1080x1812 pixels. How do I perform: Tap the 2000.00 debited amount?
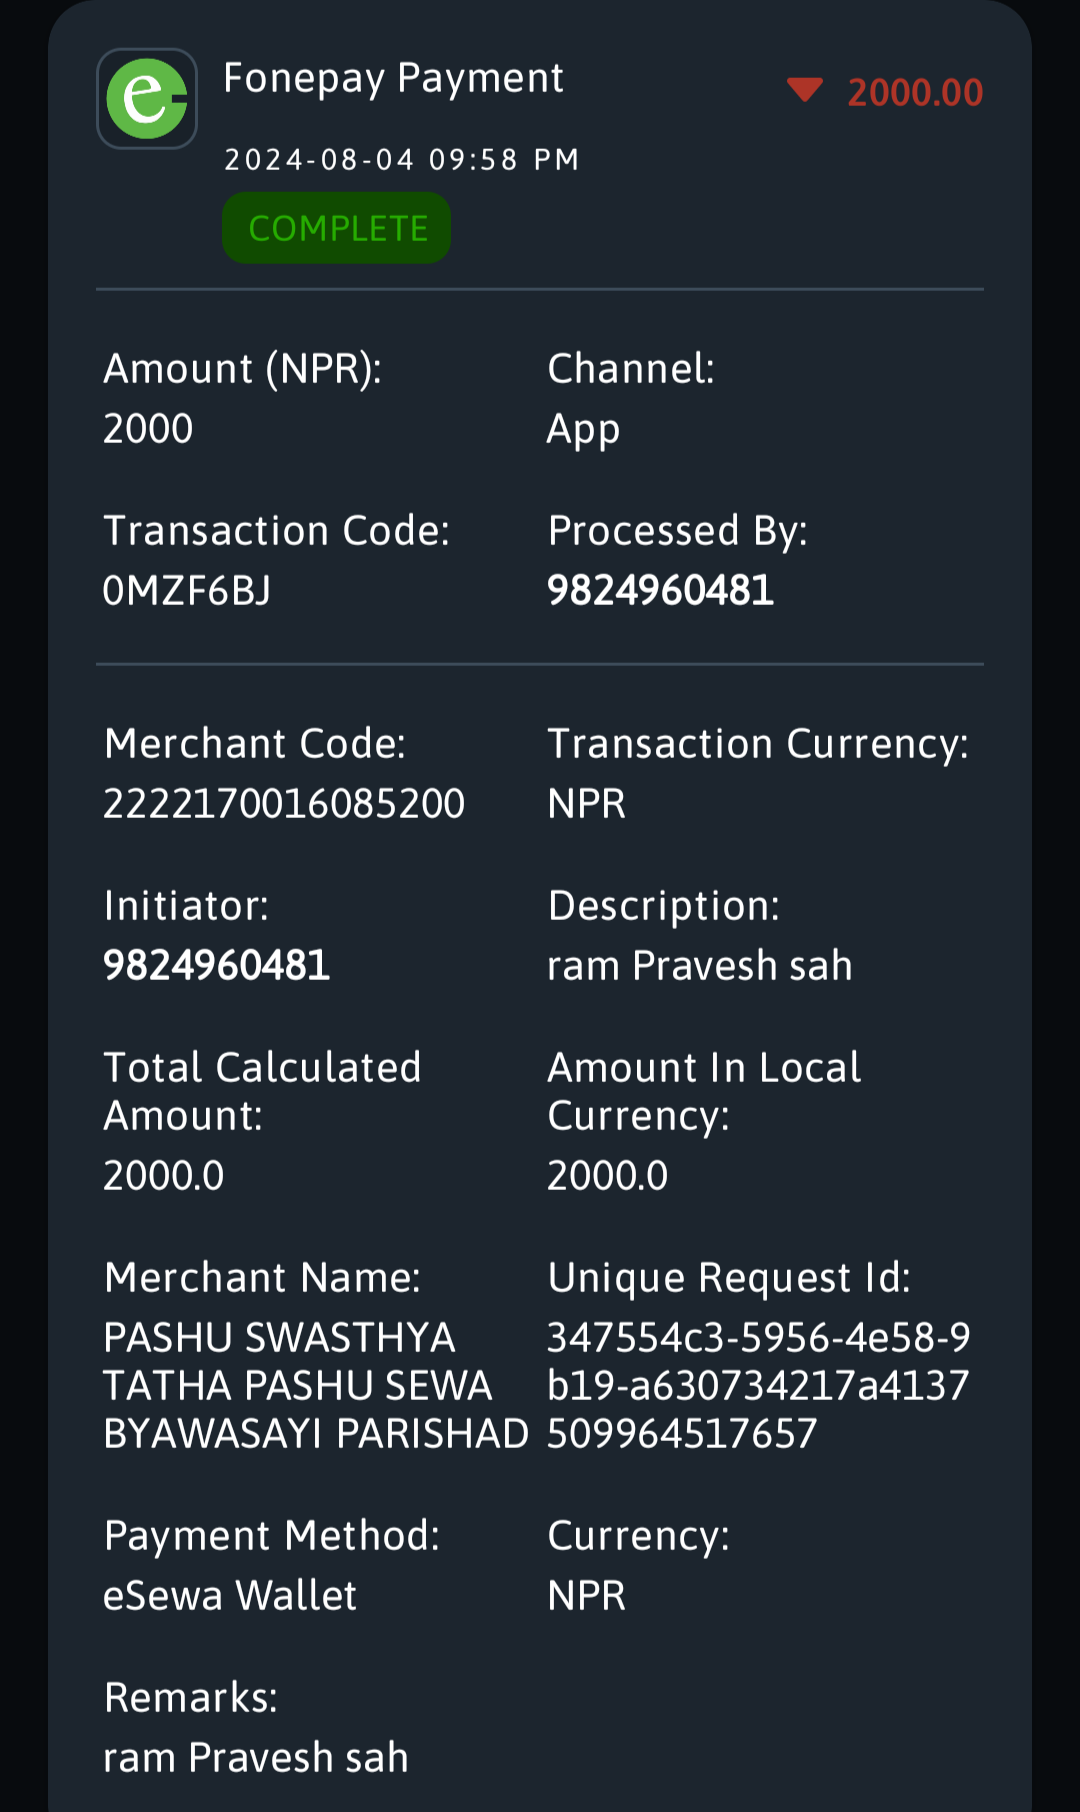(915, 92)
